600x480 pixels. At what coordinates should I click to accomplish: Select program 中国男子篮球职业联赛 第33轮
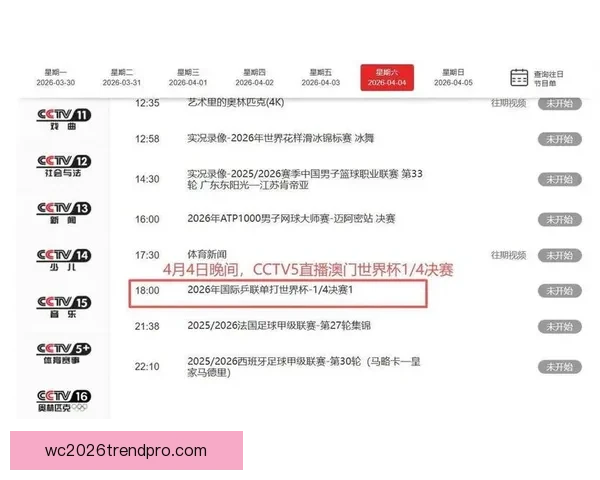[x=305, y=179]
